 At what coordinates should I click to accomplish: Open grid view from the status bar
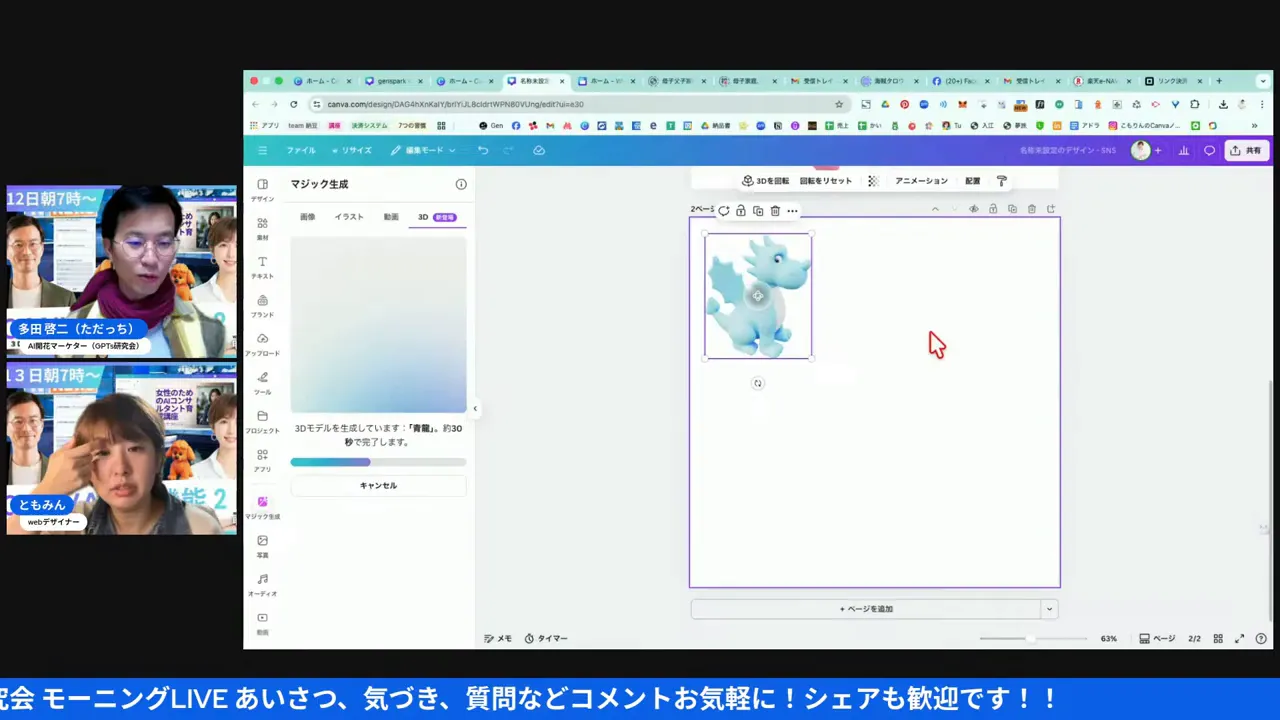pyautogui.click(x=1218, y=638)
